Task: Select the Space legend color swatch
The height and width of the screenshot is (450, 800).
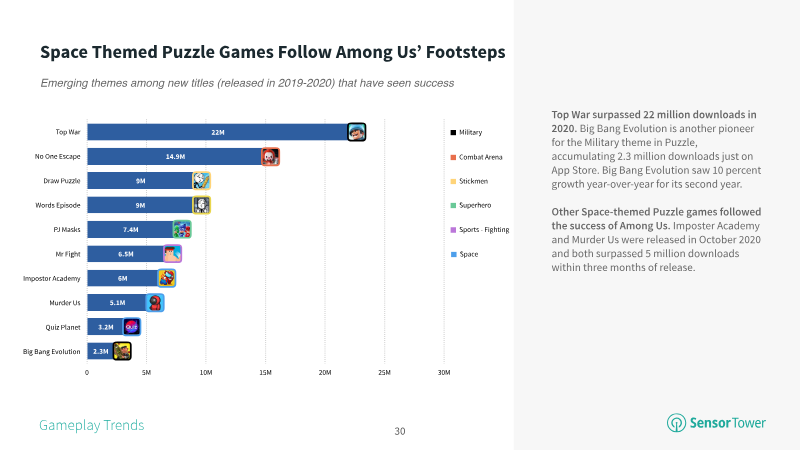Action: (x=453, y=254)
